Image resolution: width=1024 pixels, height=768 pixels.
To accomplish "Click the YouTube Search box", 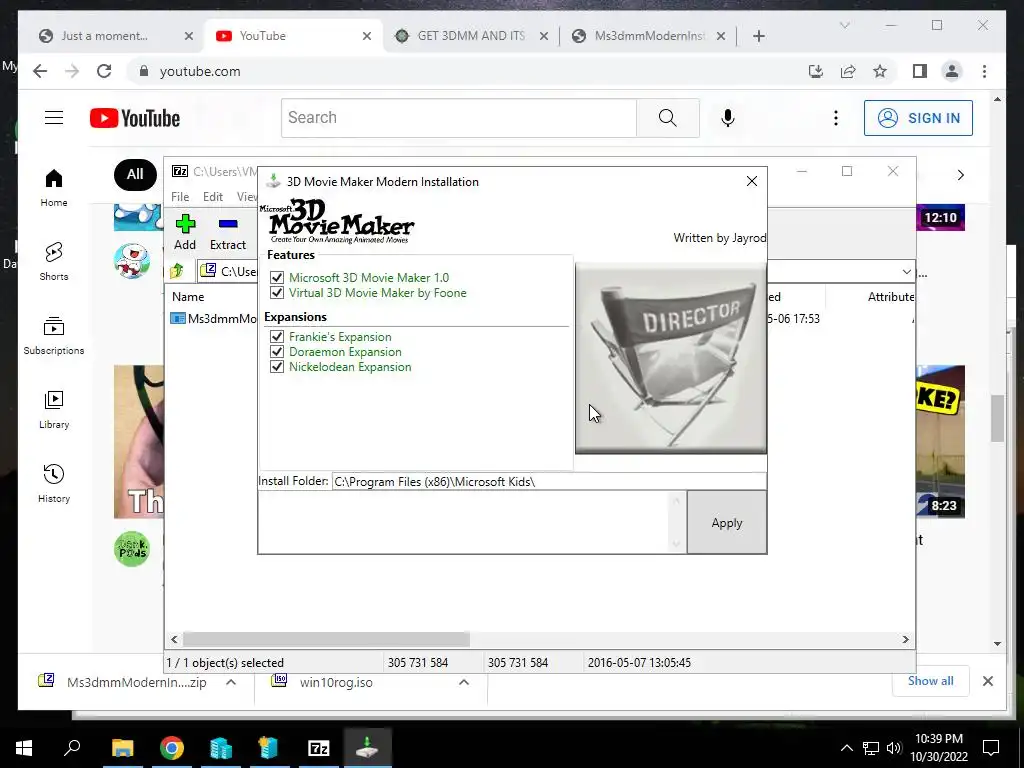I will point(458,118).
